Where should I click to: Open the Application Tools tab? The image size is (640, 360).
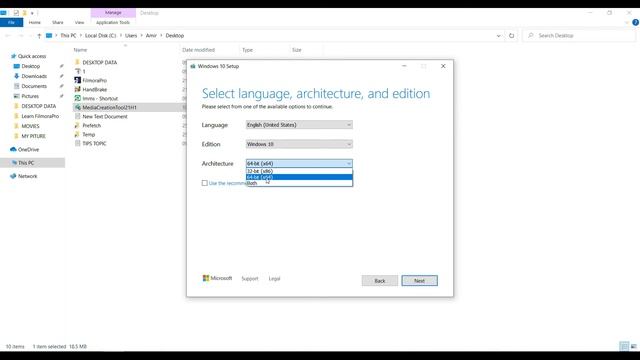pyautogui.click(x=113, y=22)
